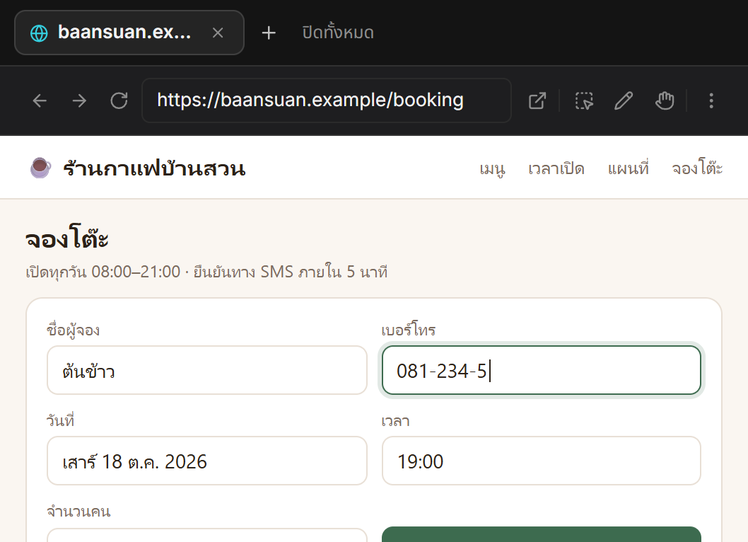The height and width of the screenshot is (542, 748).
Task: Click the URL address bar
Action: pyautogui.click(x=326, y=100)
